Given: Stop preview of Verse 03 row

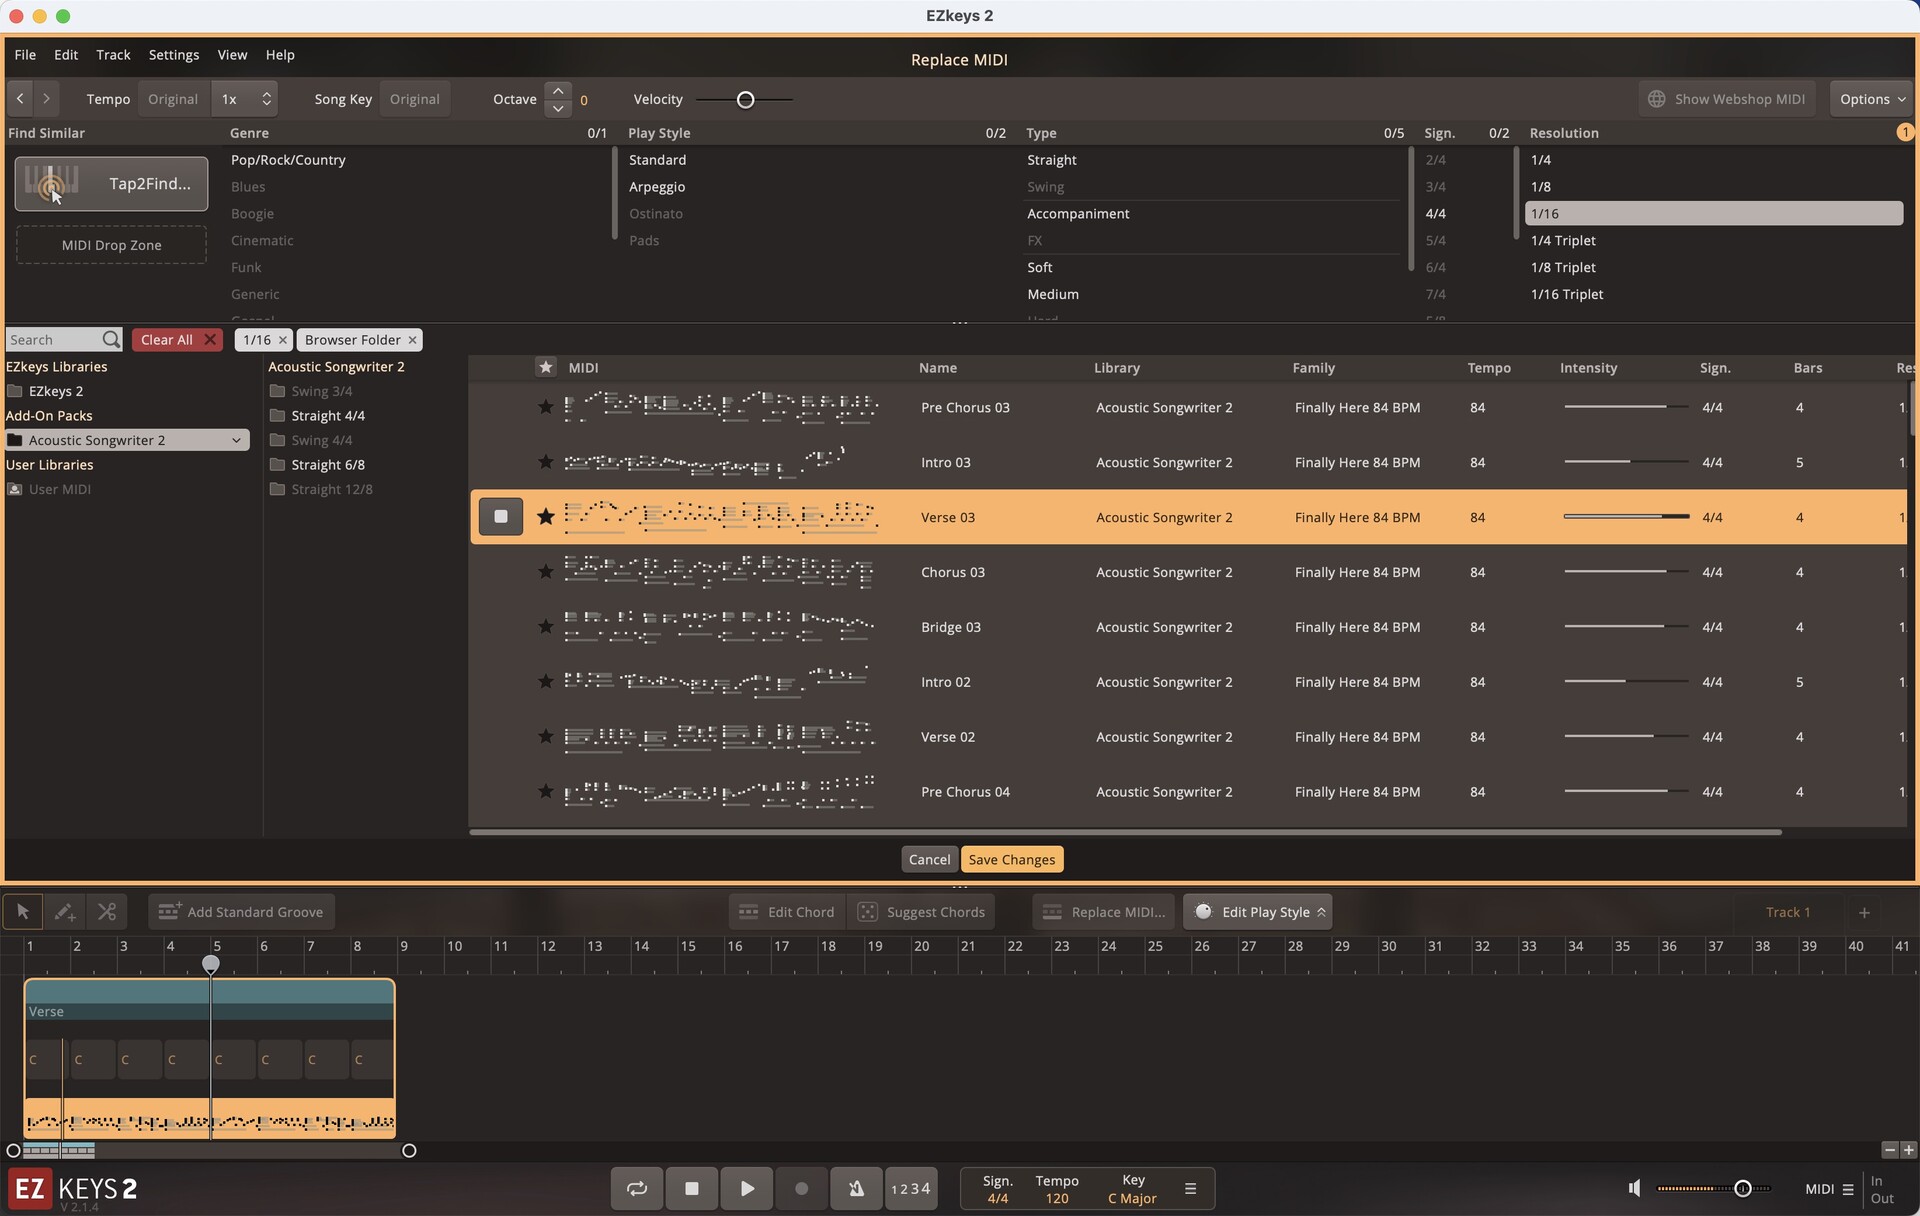Looking at the screenshot, I should (x=501, y=517).
